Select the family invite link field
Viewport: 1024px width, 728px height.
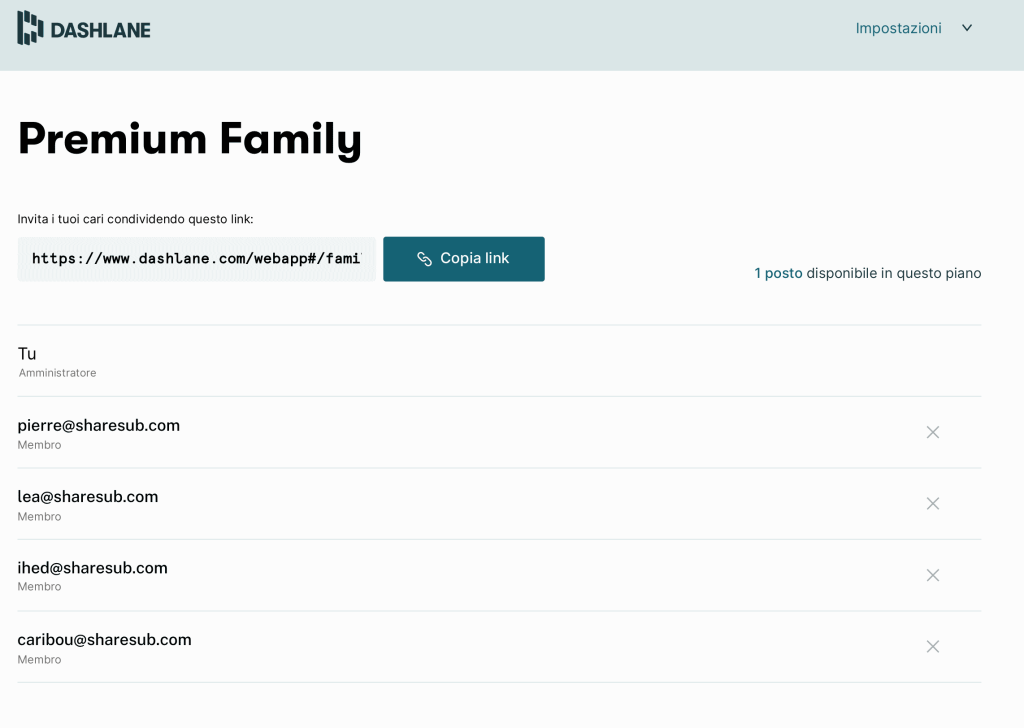[197, 259]
